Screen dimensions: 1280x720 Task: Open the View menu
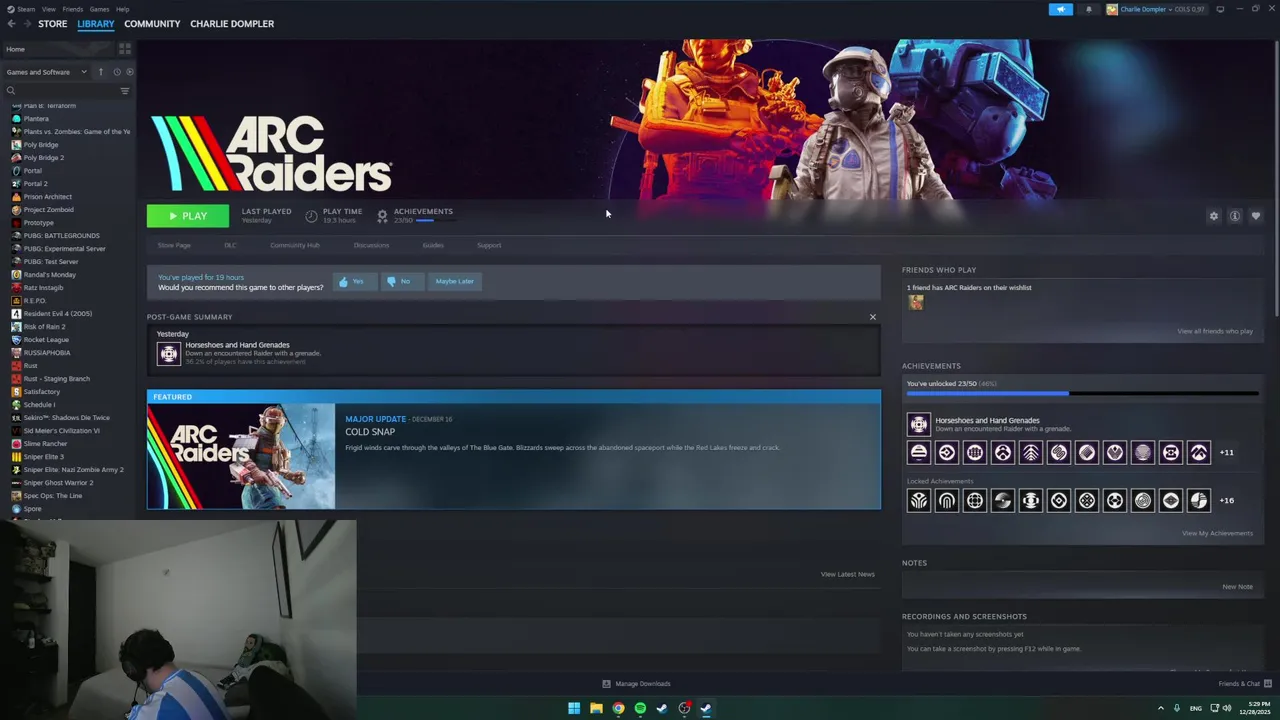point(48,9)
